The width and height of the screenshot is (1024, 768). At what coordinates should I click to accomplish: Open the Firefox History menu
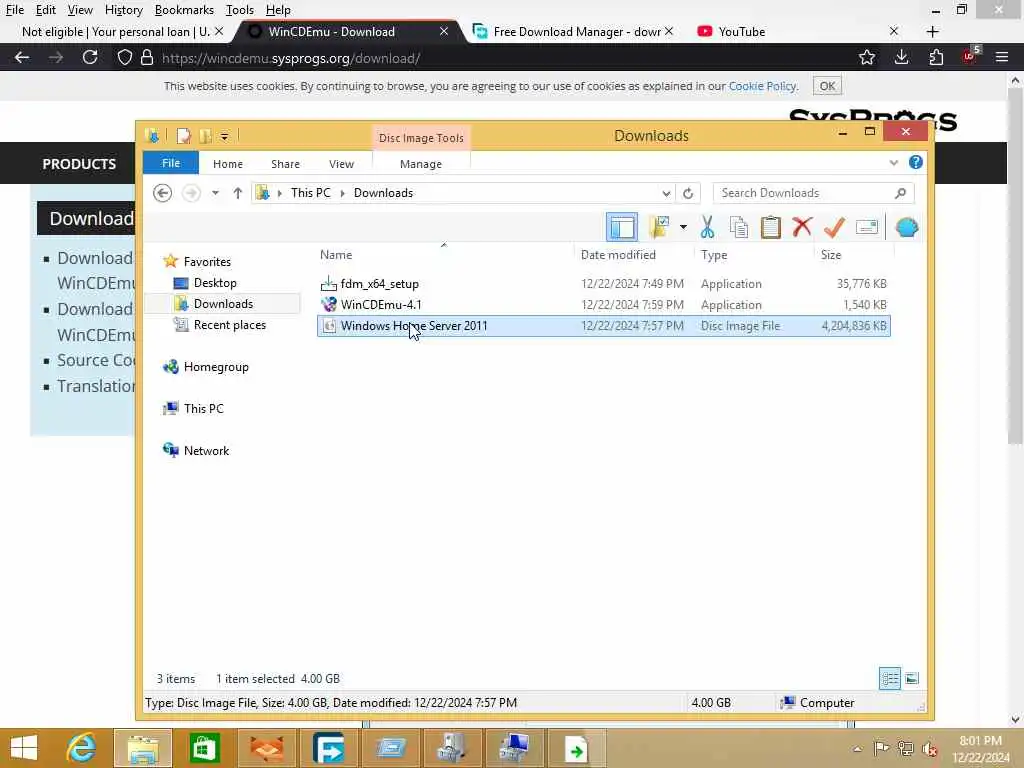click(x=123, y=10)
